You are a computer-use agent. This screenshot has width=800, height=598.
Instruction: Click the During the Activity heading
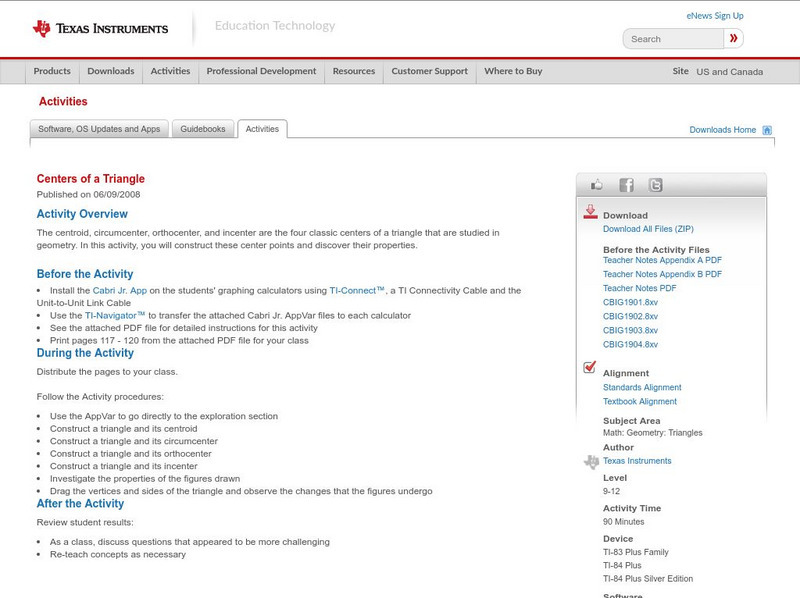85,353
